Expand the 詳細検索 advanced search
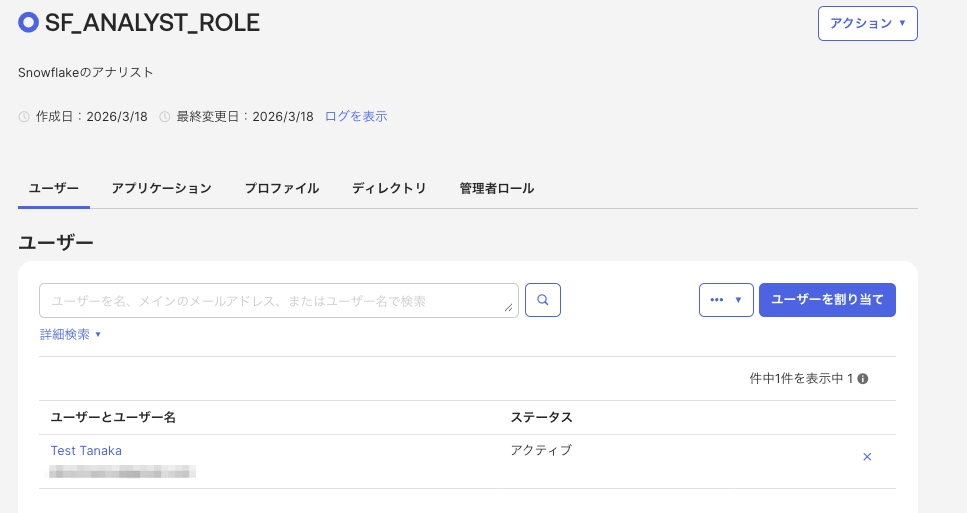This screenshot has height=513, width=967. tap(71, 334)
